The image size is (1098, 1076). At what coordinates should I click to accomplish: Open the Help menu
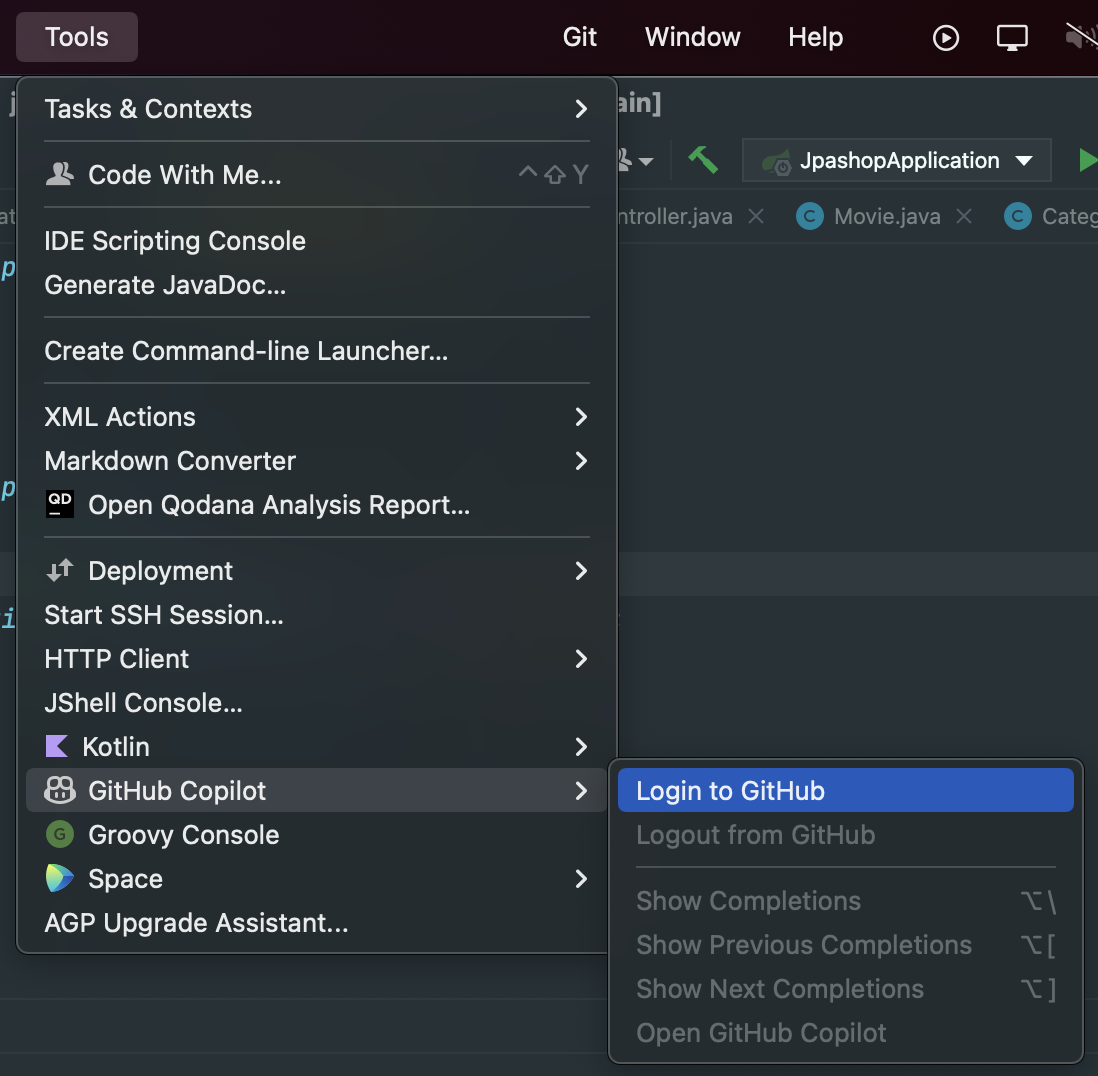click(815, 37)
